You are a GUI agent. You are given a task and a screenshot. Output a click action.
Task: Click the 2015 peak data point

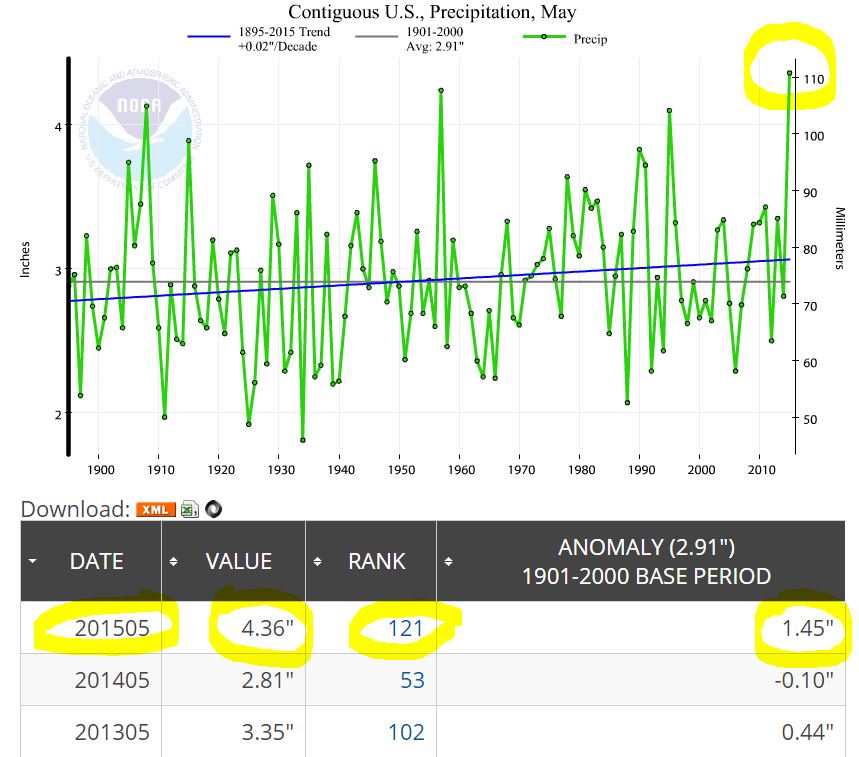click(789, 73)
